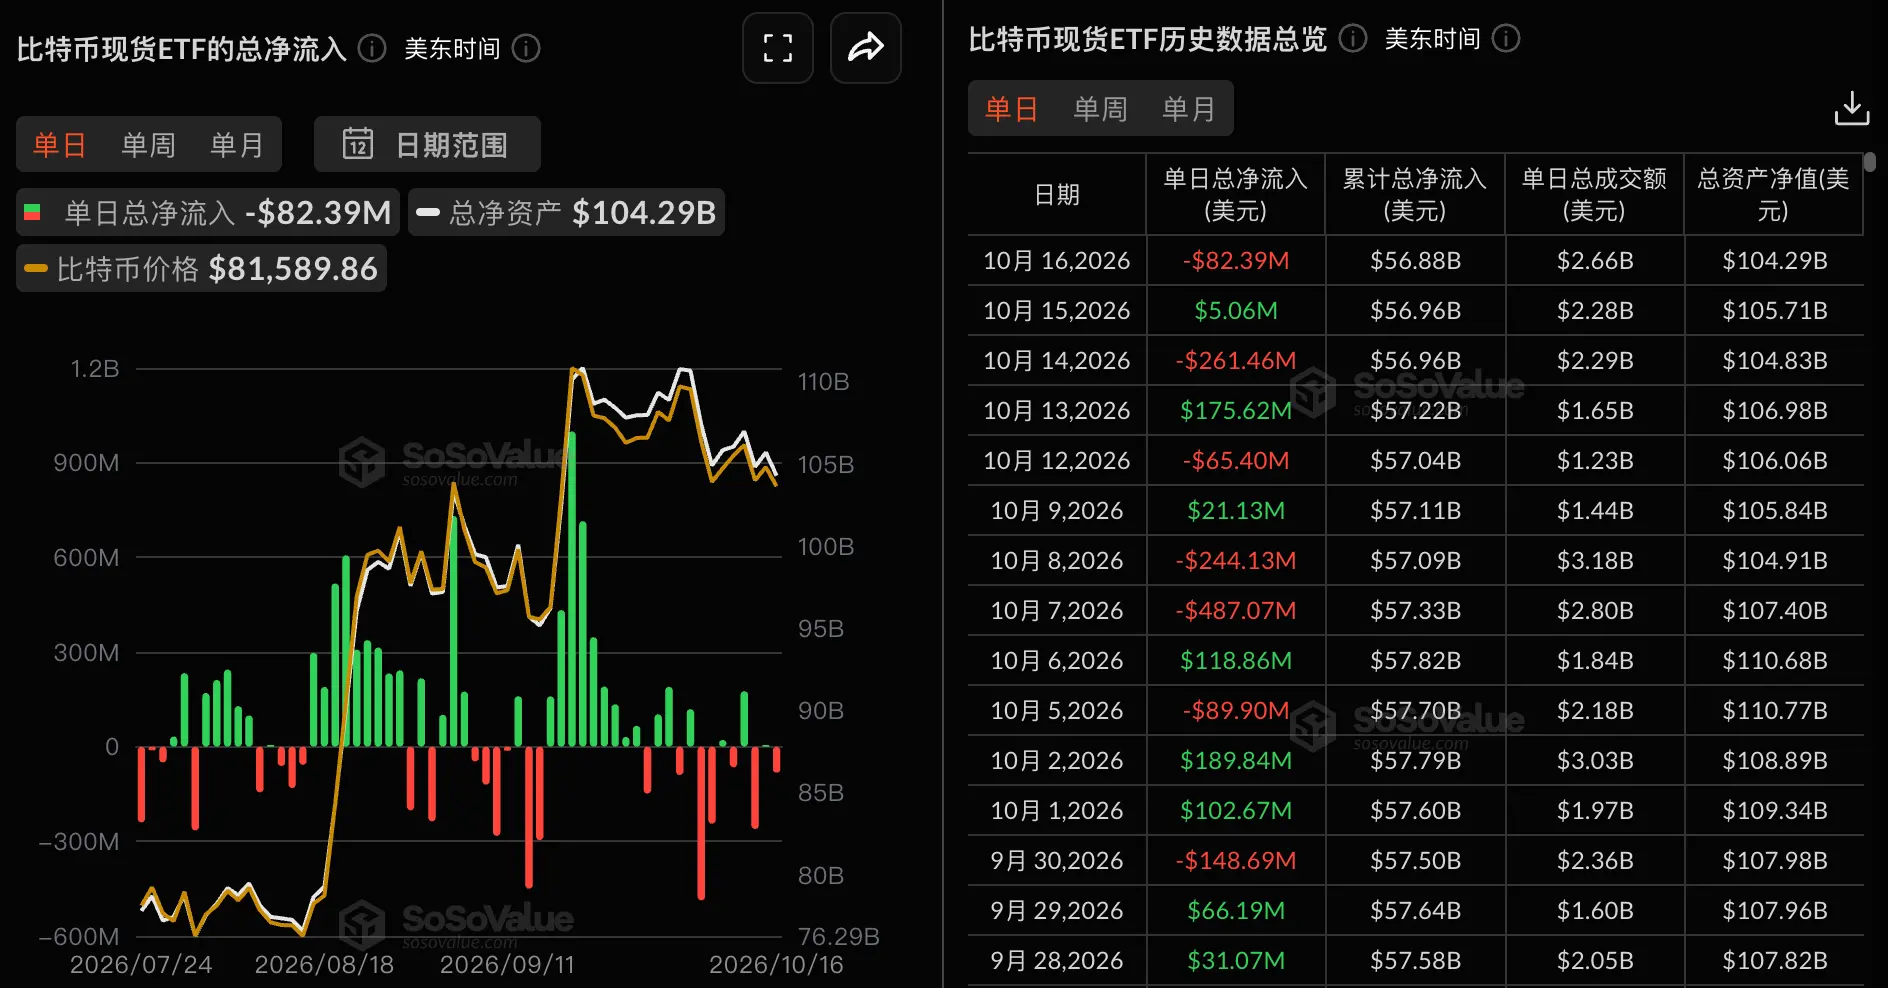Click the $3.18B trading volume cell
This screenshot has height=988, width=1888.
[x=1595, y=560]
